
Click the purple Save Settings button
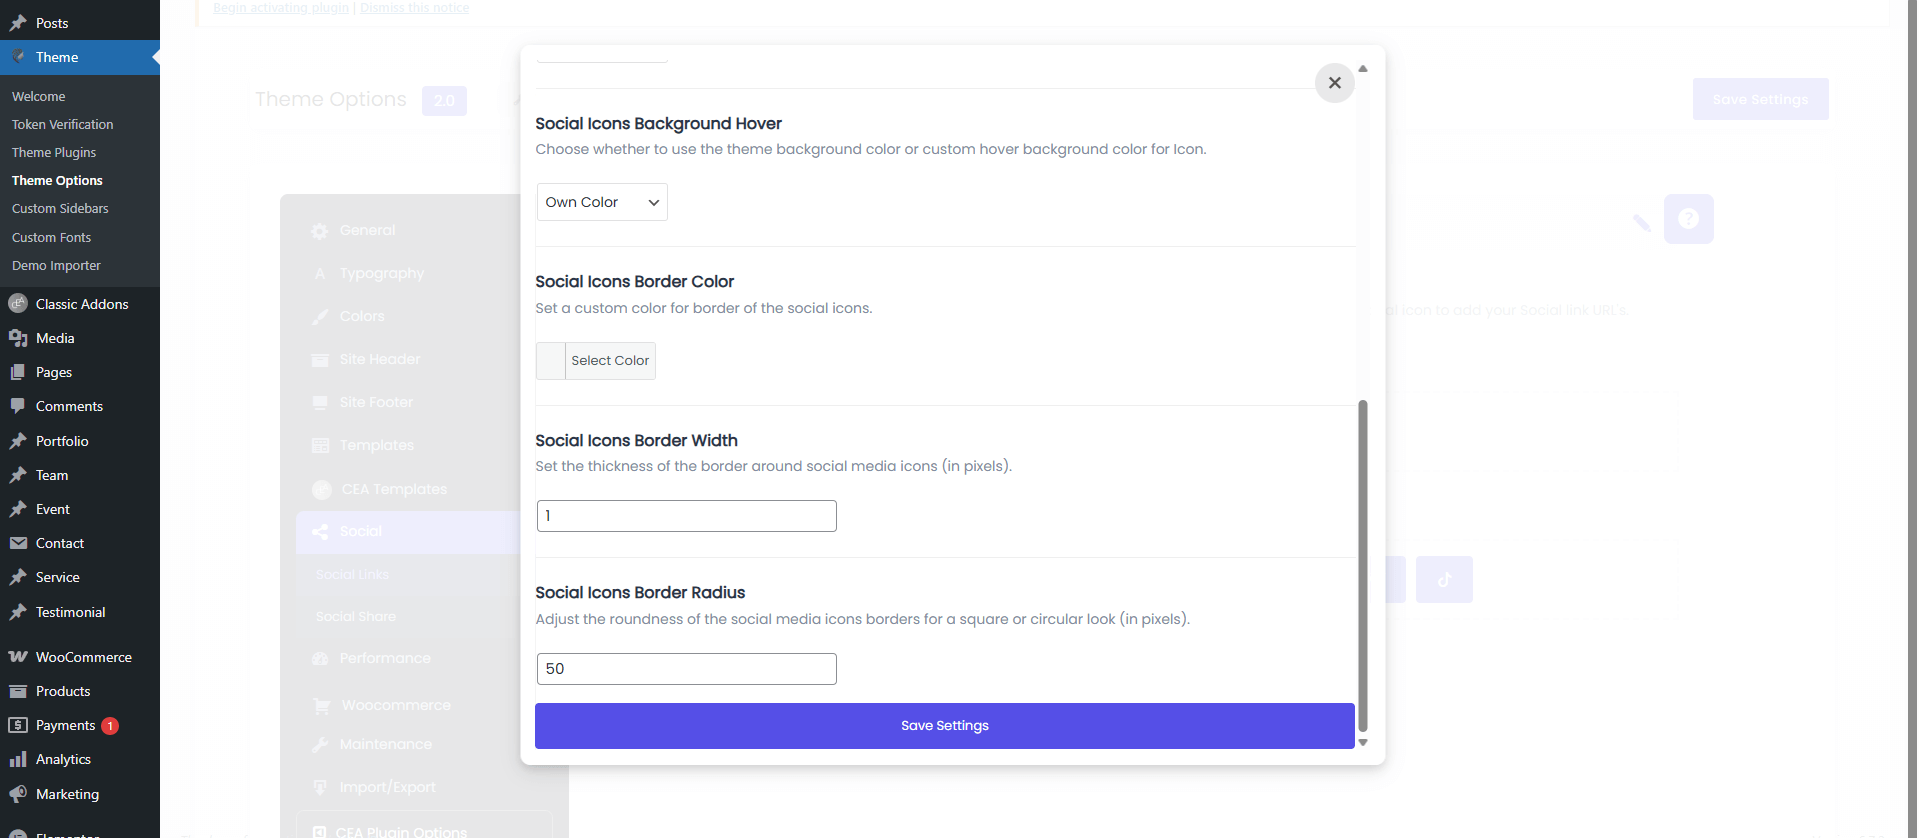point(944,726)
